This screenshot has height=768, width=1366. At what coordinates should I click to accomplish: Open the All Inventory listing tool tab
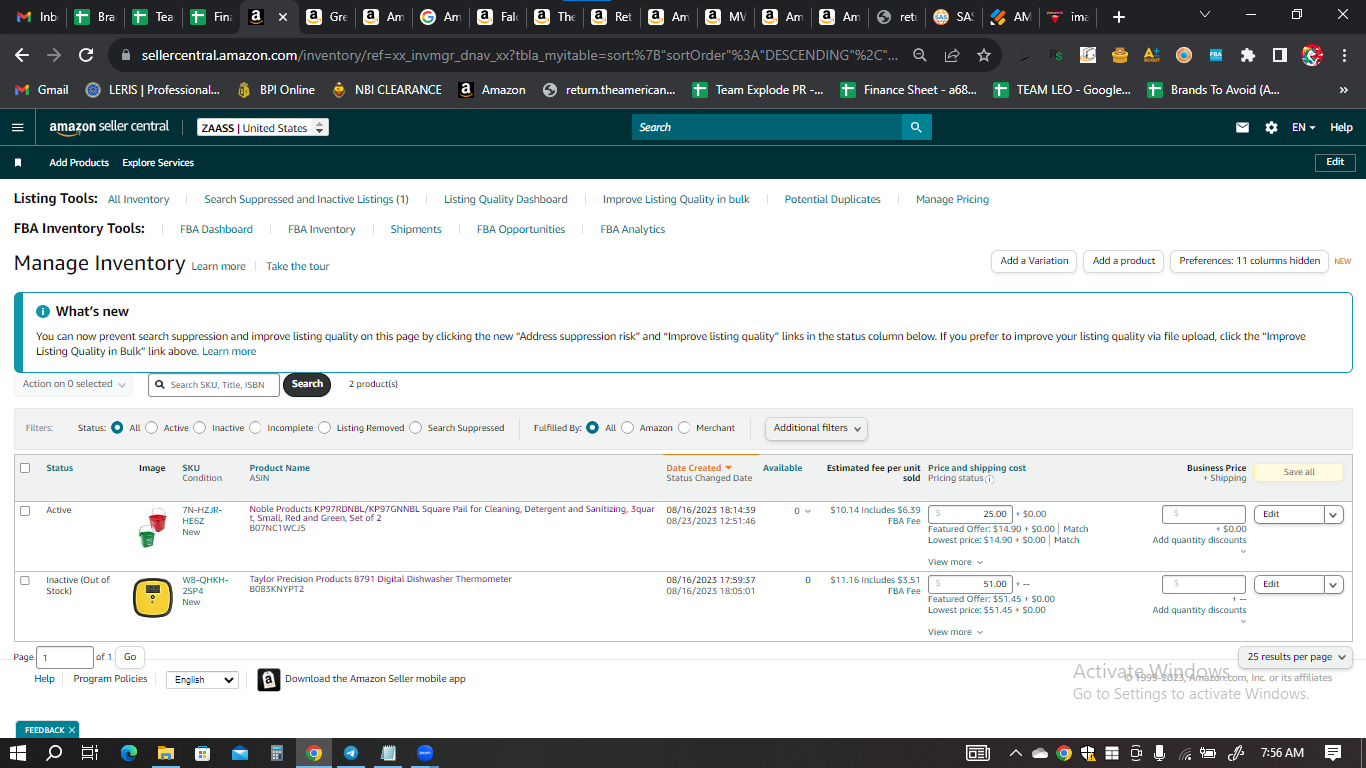[x=139, y=199]
